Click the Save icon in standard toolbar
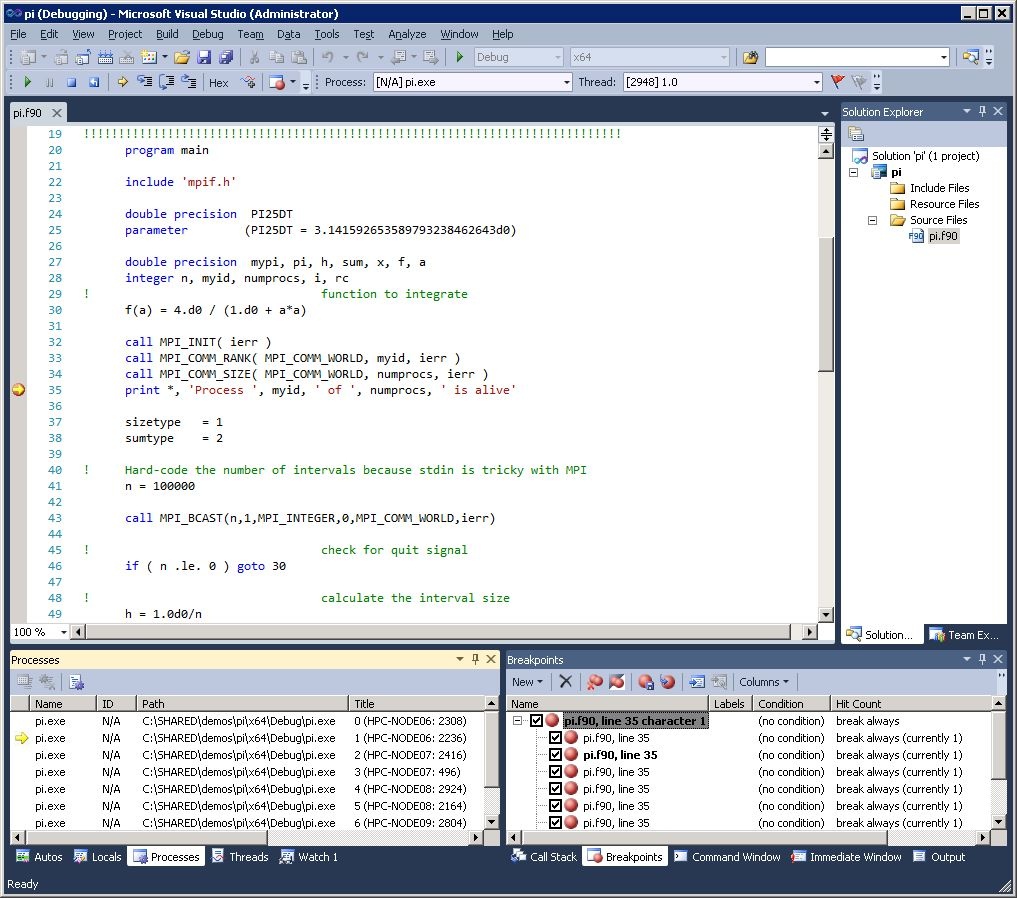Screen dimensions: 1017x898 click(204, 57)
